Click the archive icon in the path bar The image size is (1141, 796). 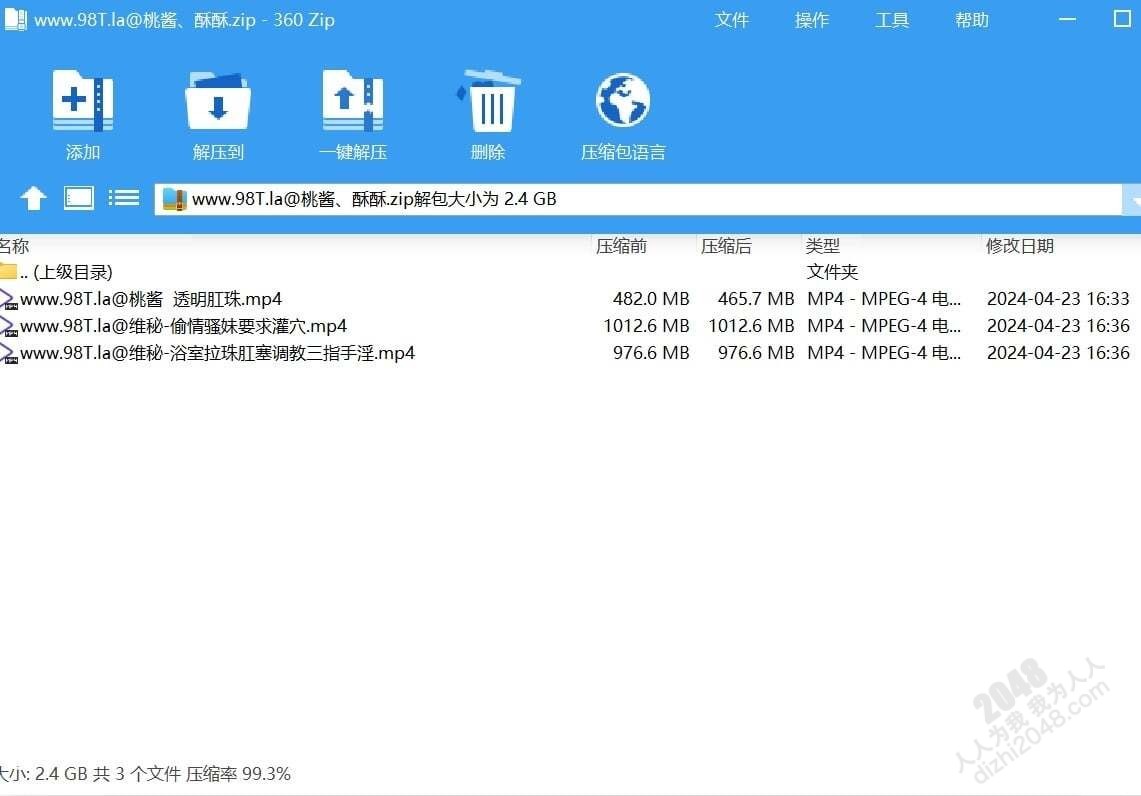tap(175, 199)
